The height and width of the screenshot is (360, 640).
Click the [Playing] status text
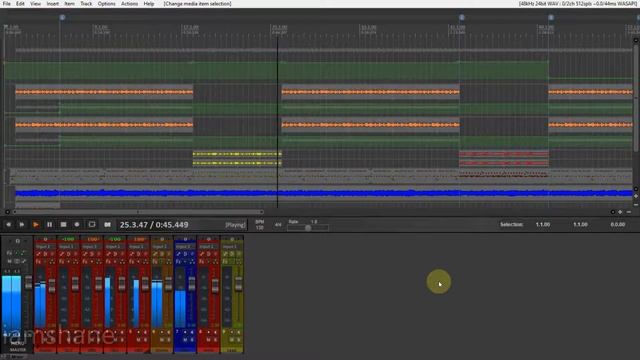point(236,225)
